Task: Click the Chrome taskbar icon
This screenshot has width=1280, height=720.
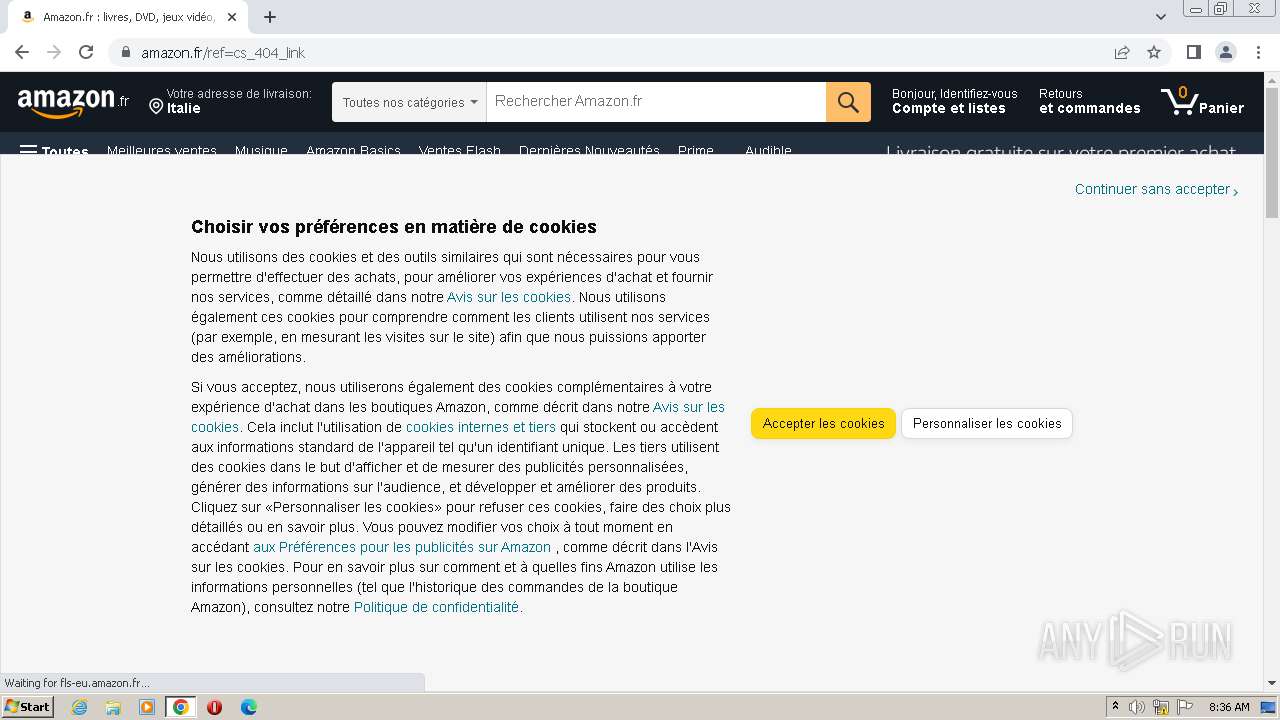Action: 181,707
